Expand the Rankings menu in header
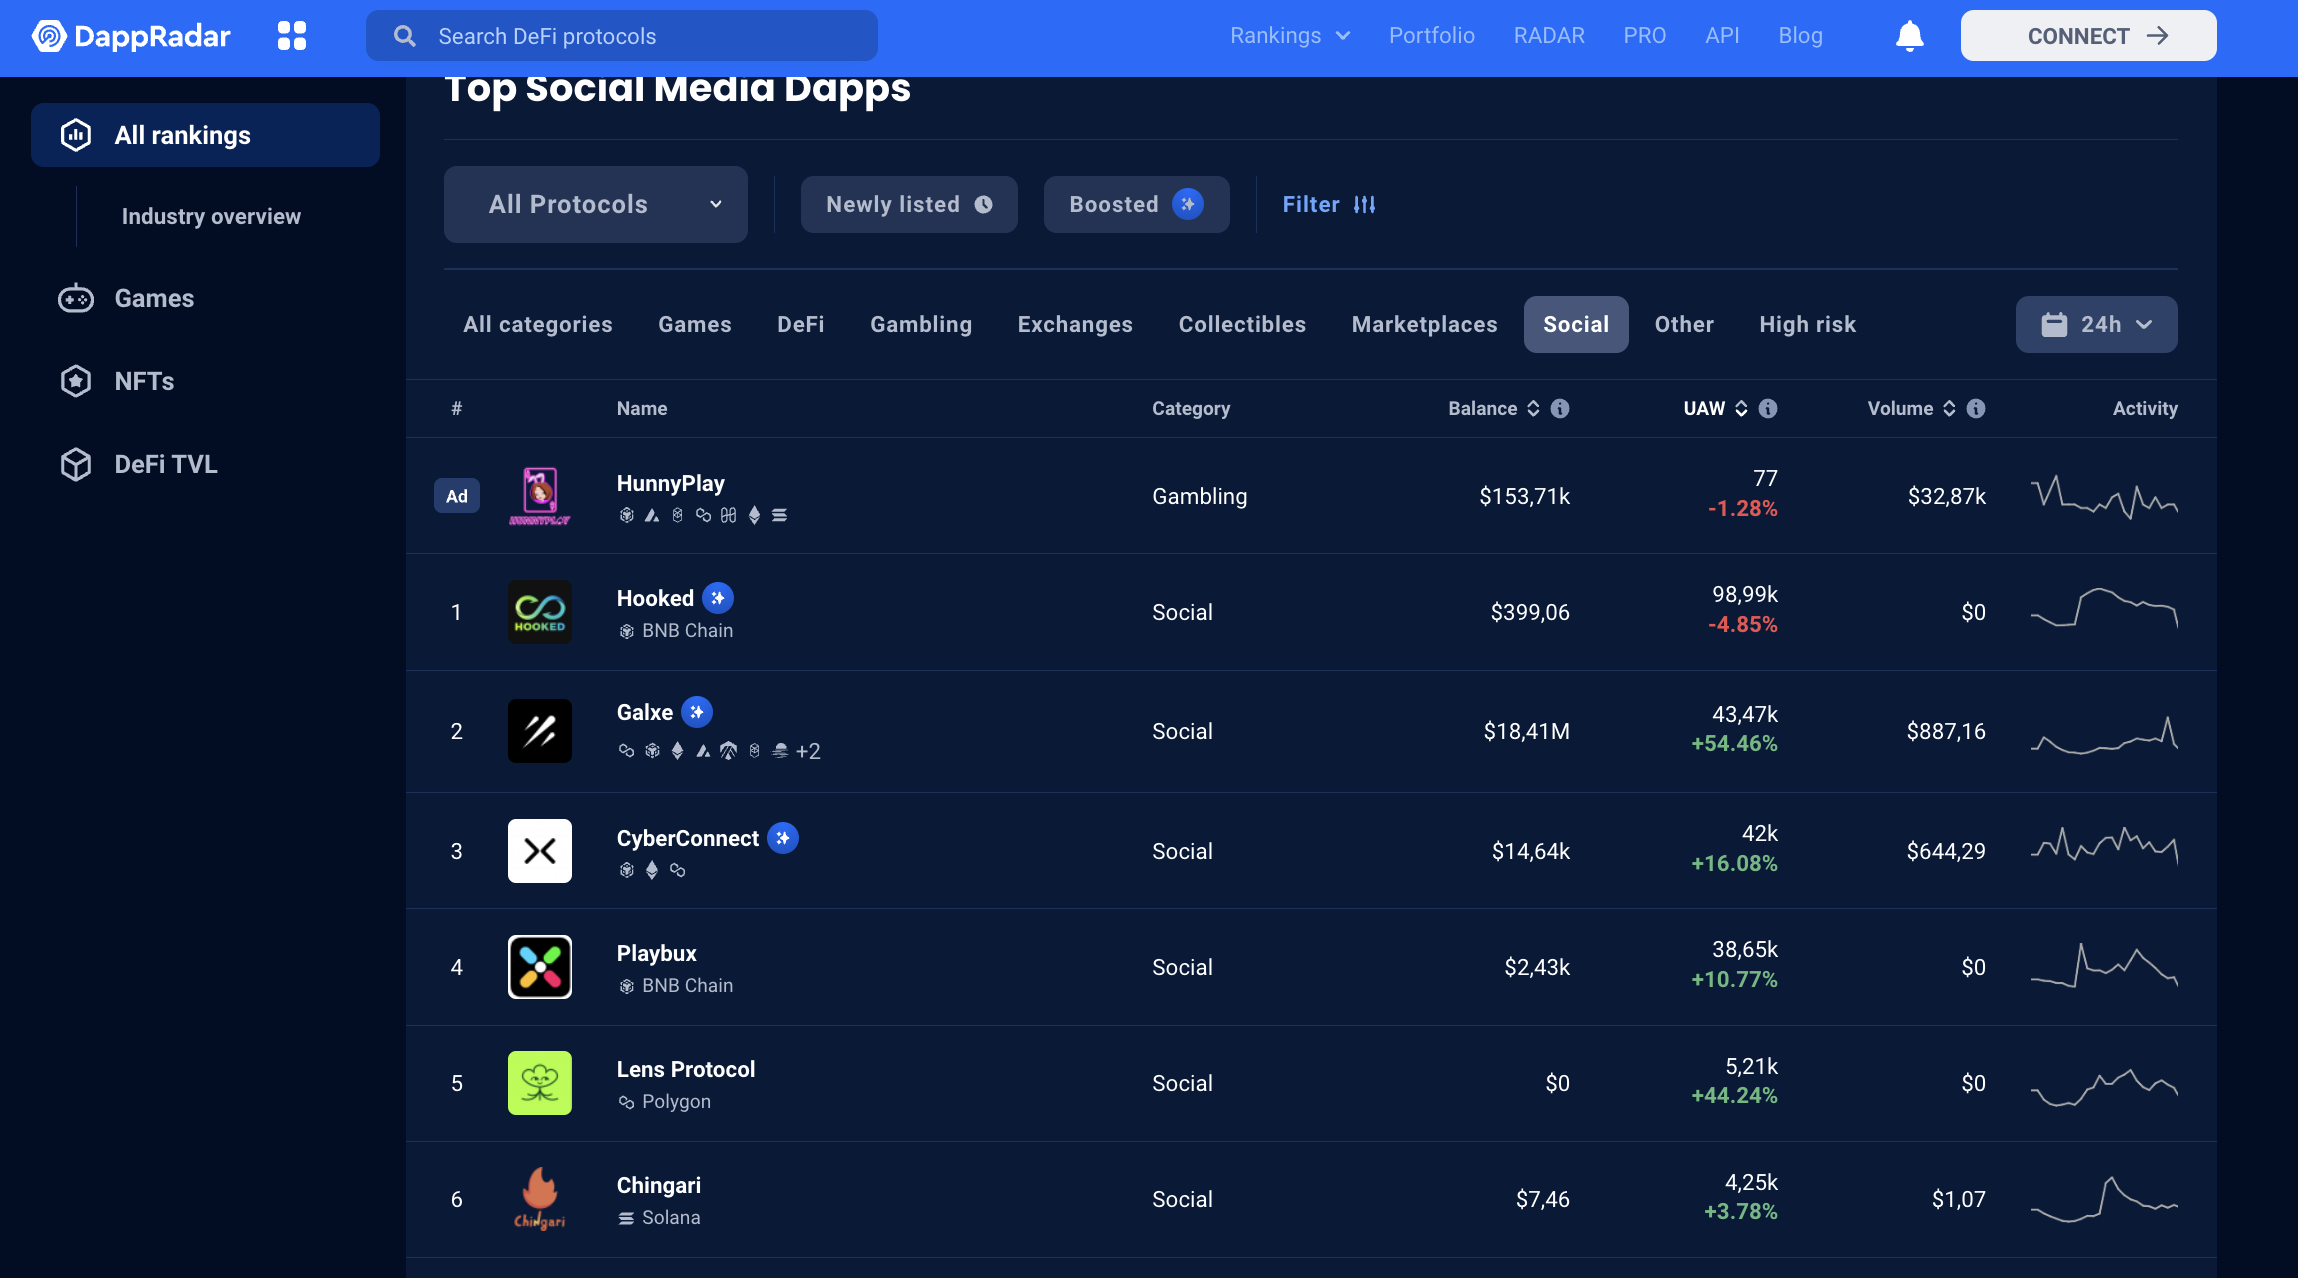The width and height of the screenshot is (2298, 1278). 1289,36
